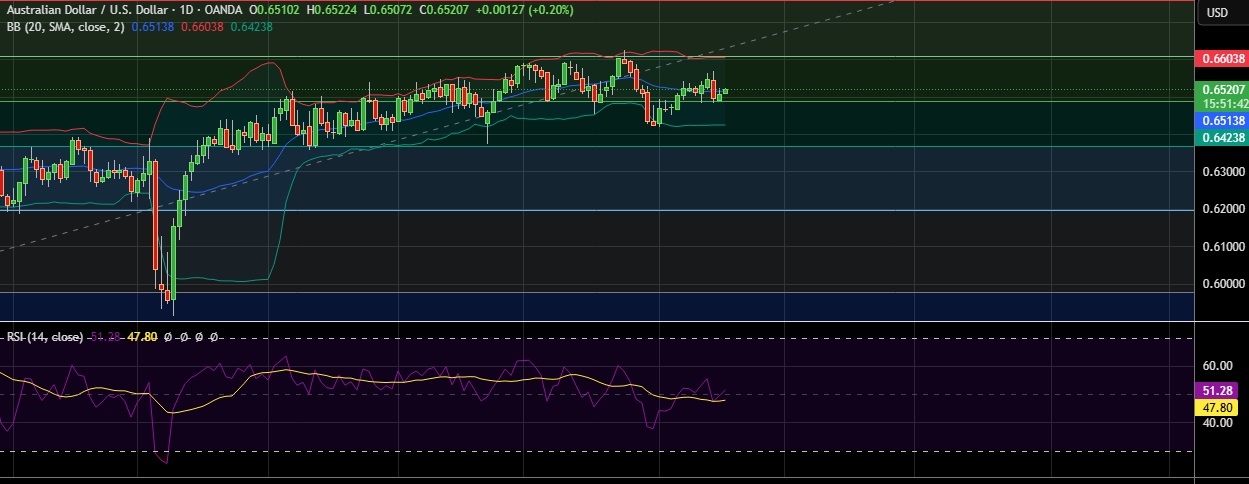Image resolution: width=1249 pixels, height=484 pixels.
Task: Click the blue 0.65138 BB legend value
Action: click(x=152, y=26)
